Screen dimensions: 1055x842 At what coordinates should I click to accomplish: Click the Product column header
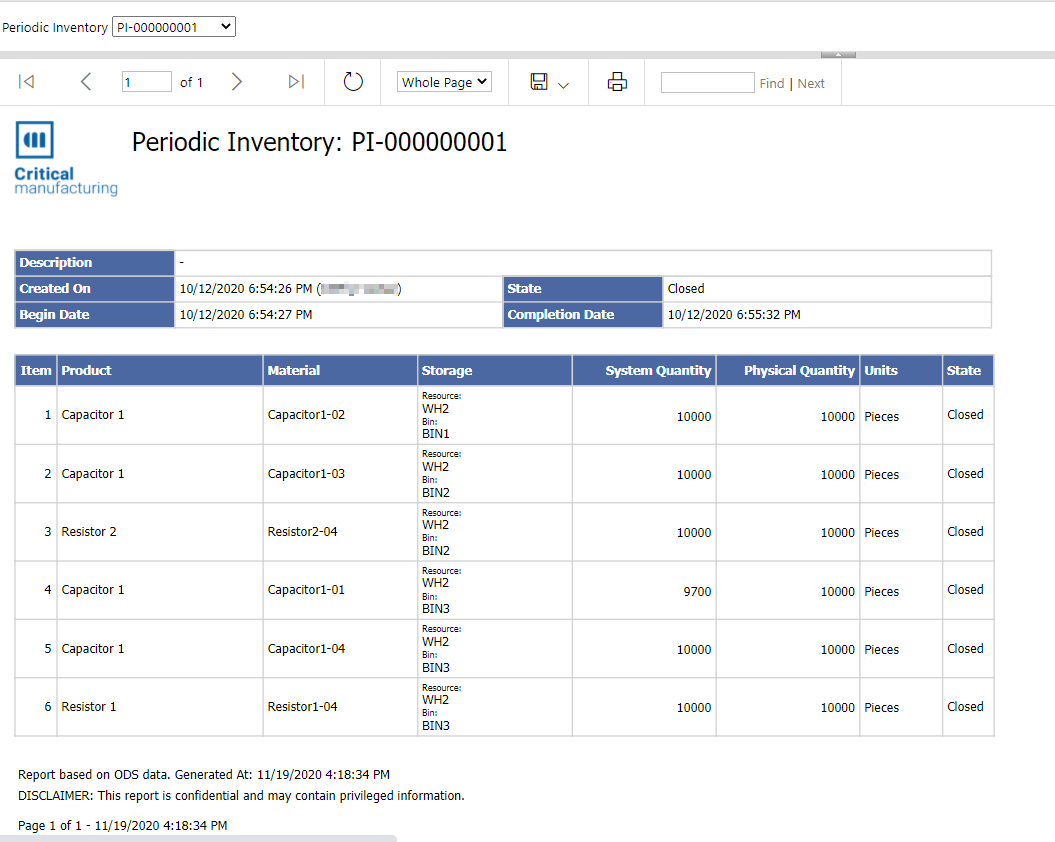(87, 370)
